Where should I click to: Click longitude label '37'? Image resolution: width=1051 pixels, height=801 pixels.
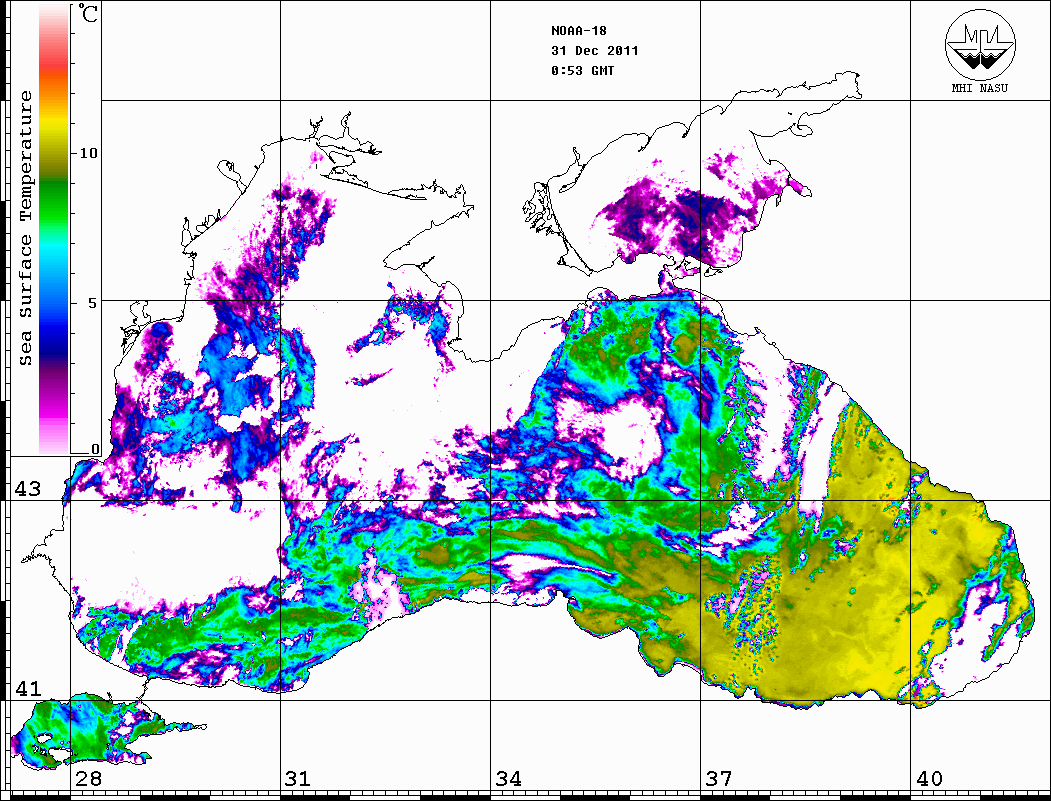718,778
